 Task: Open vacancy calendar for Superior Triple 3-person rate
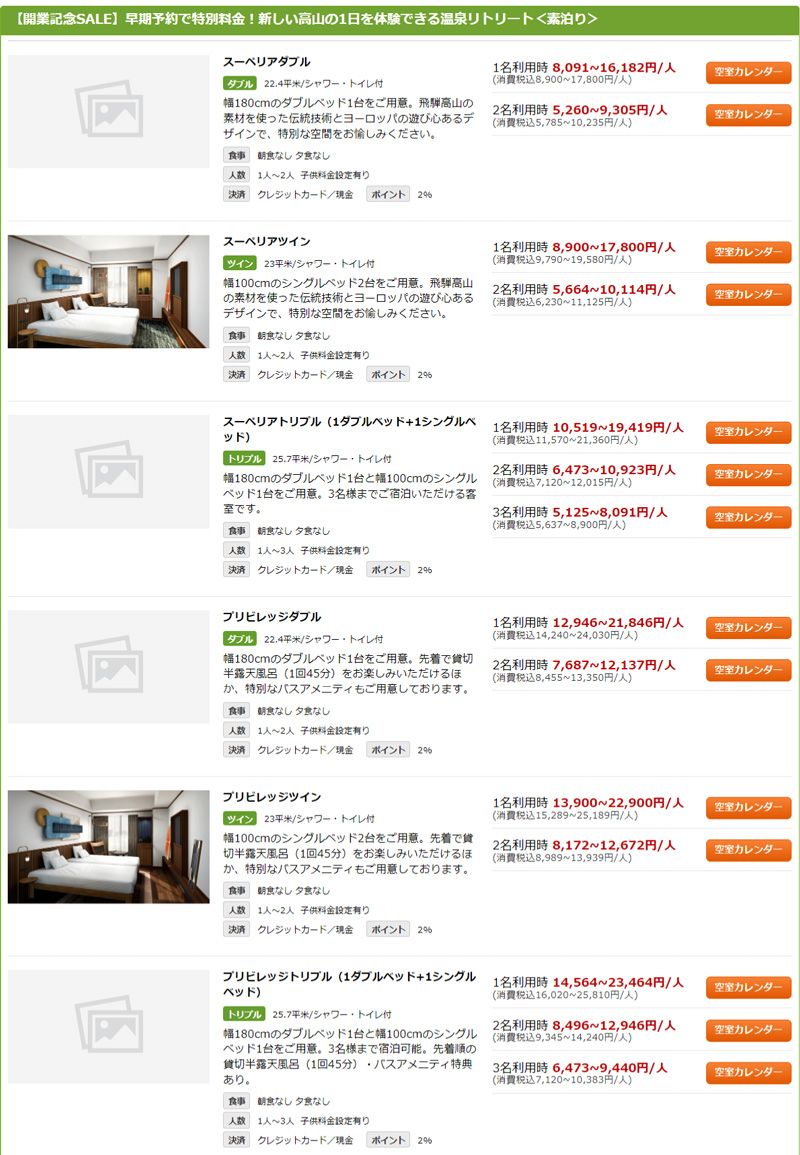(748, 517)
